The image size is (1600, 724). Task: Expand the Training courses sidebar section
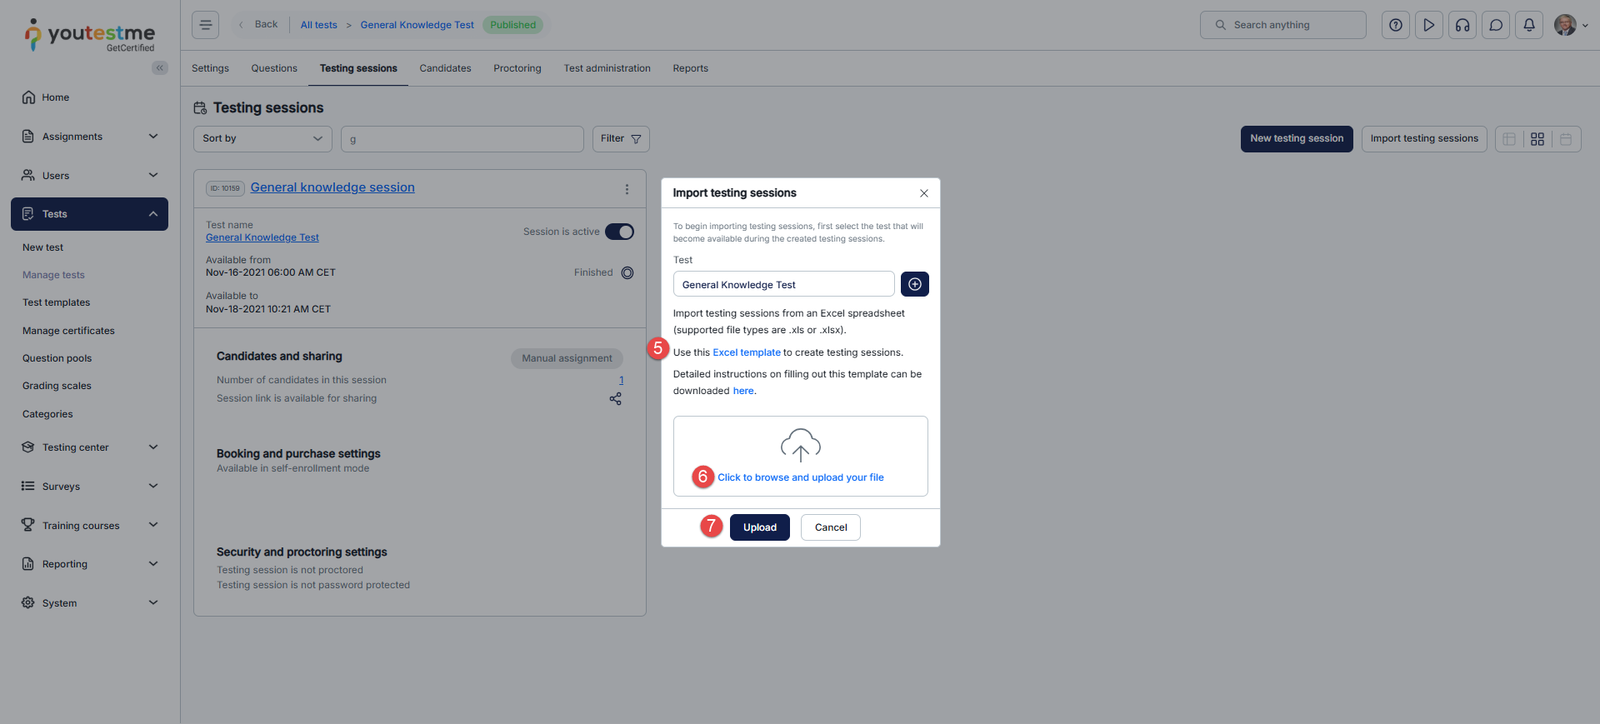(x=90, y=526)
